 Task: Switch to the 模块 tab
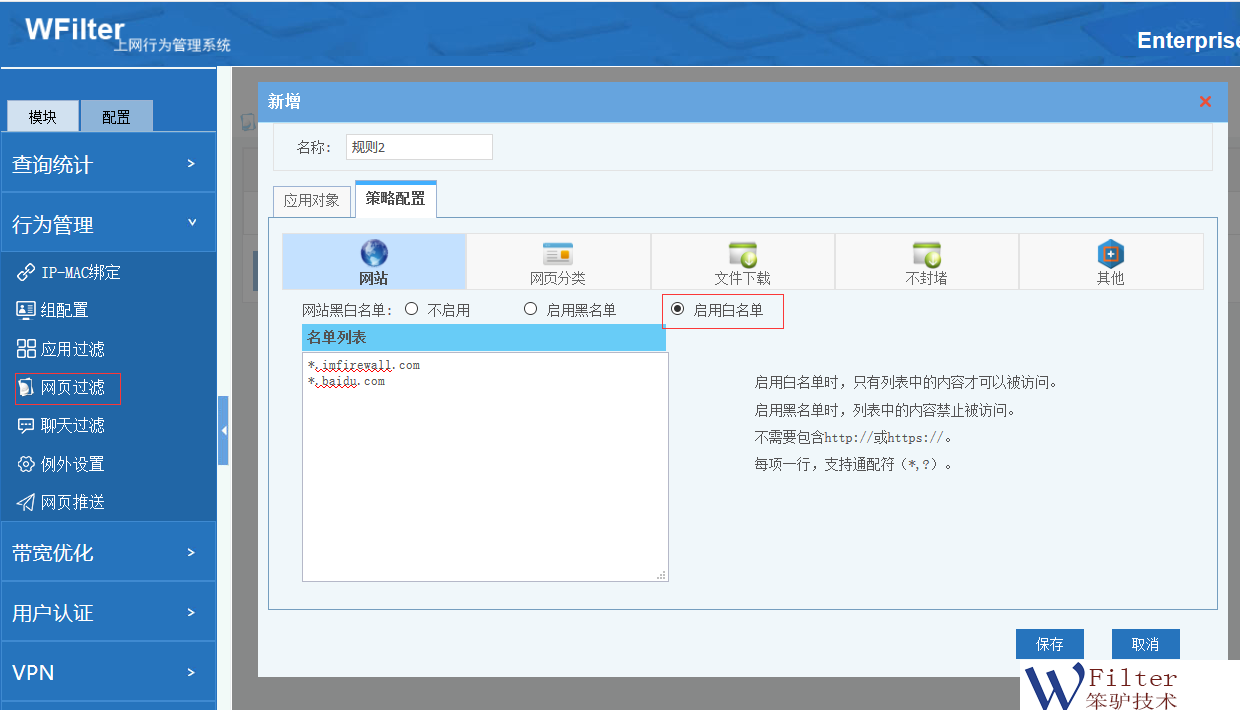click(x=43, y=116)
